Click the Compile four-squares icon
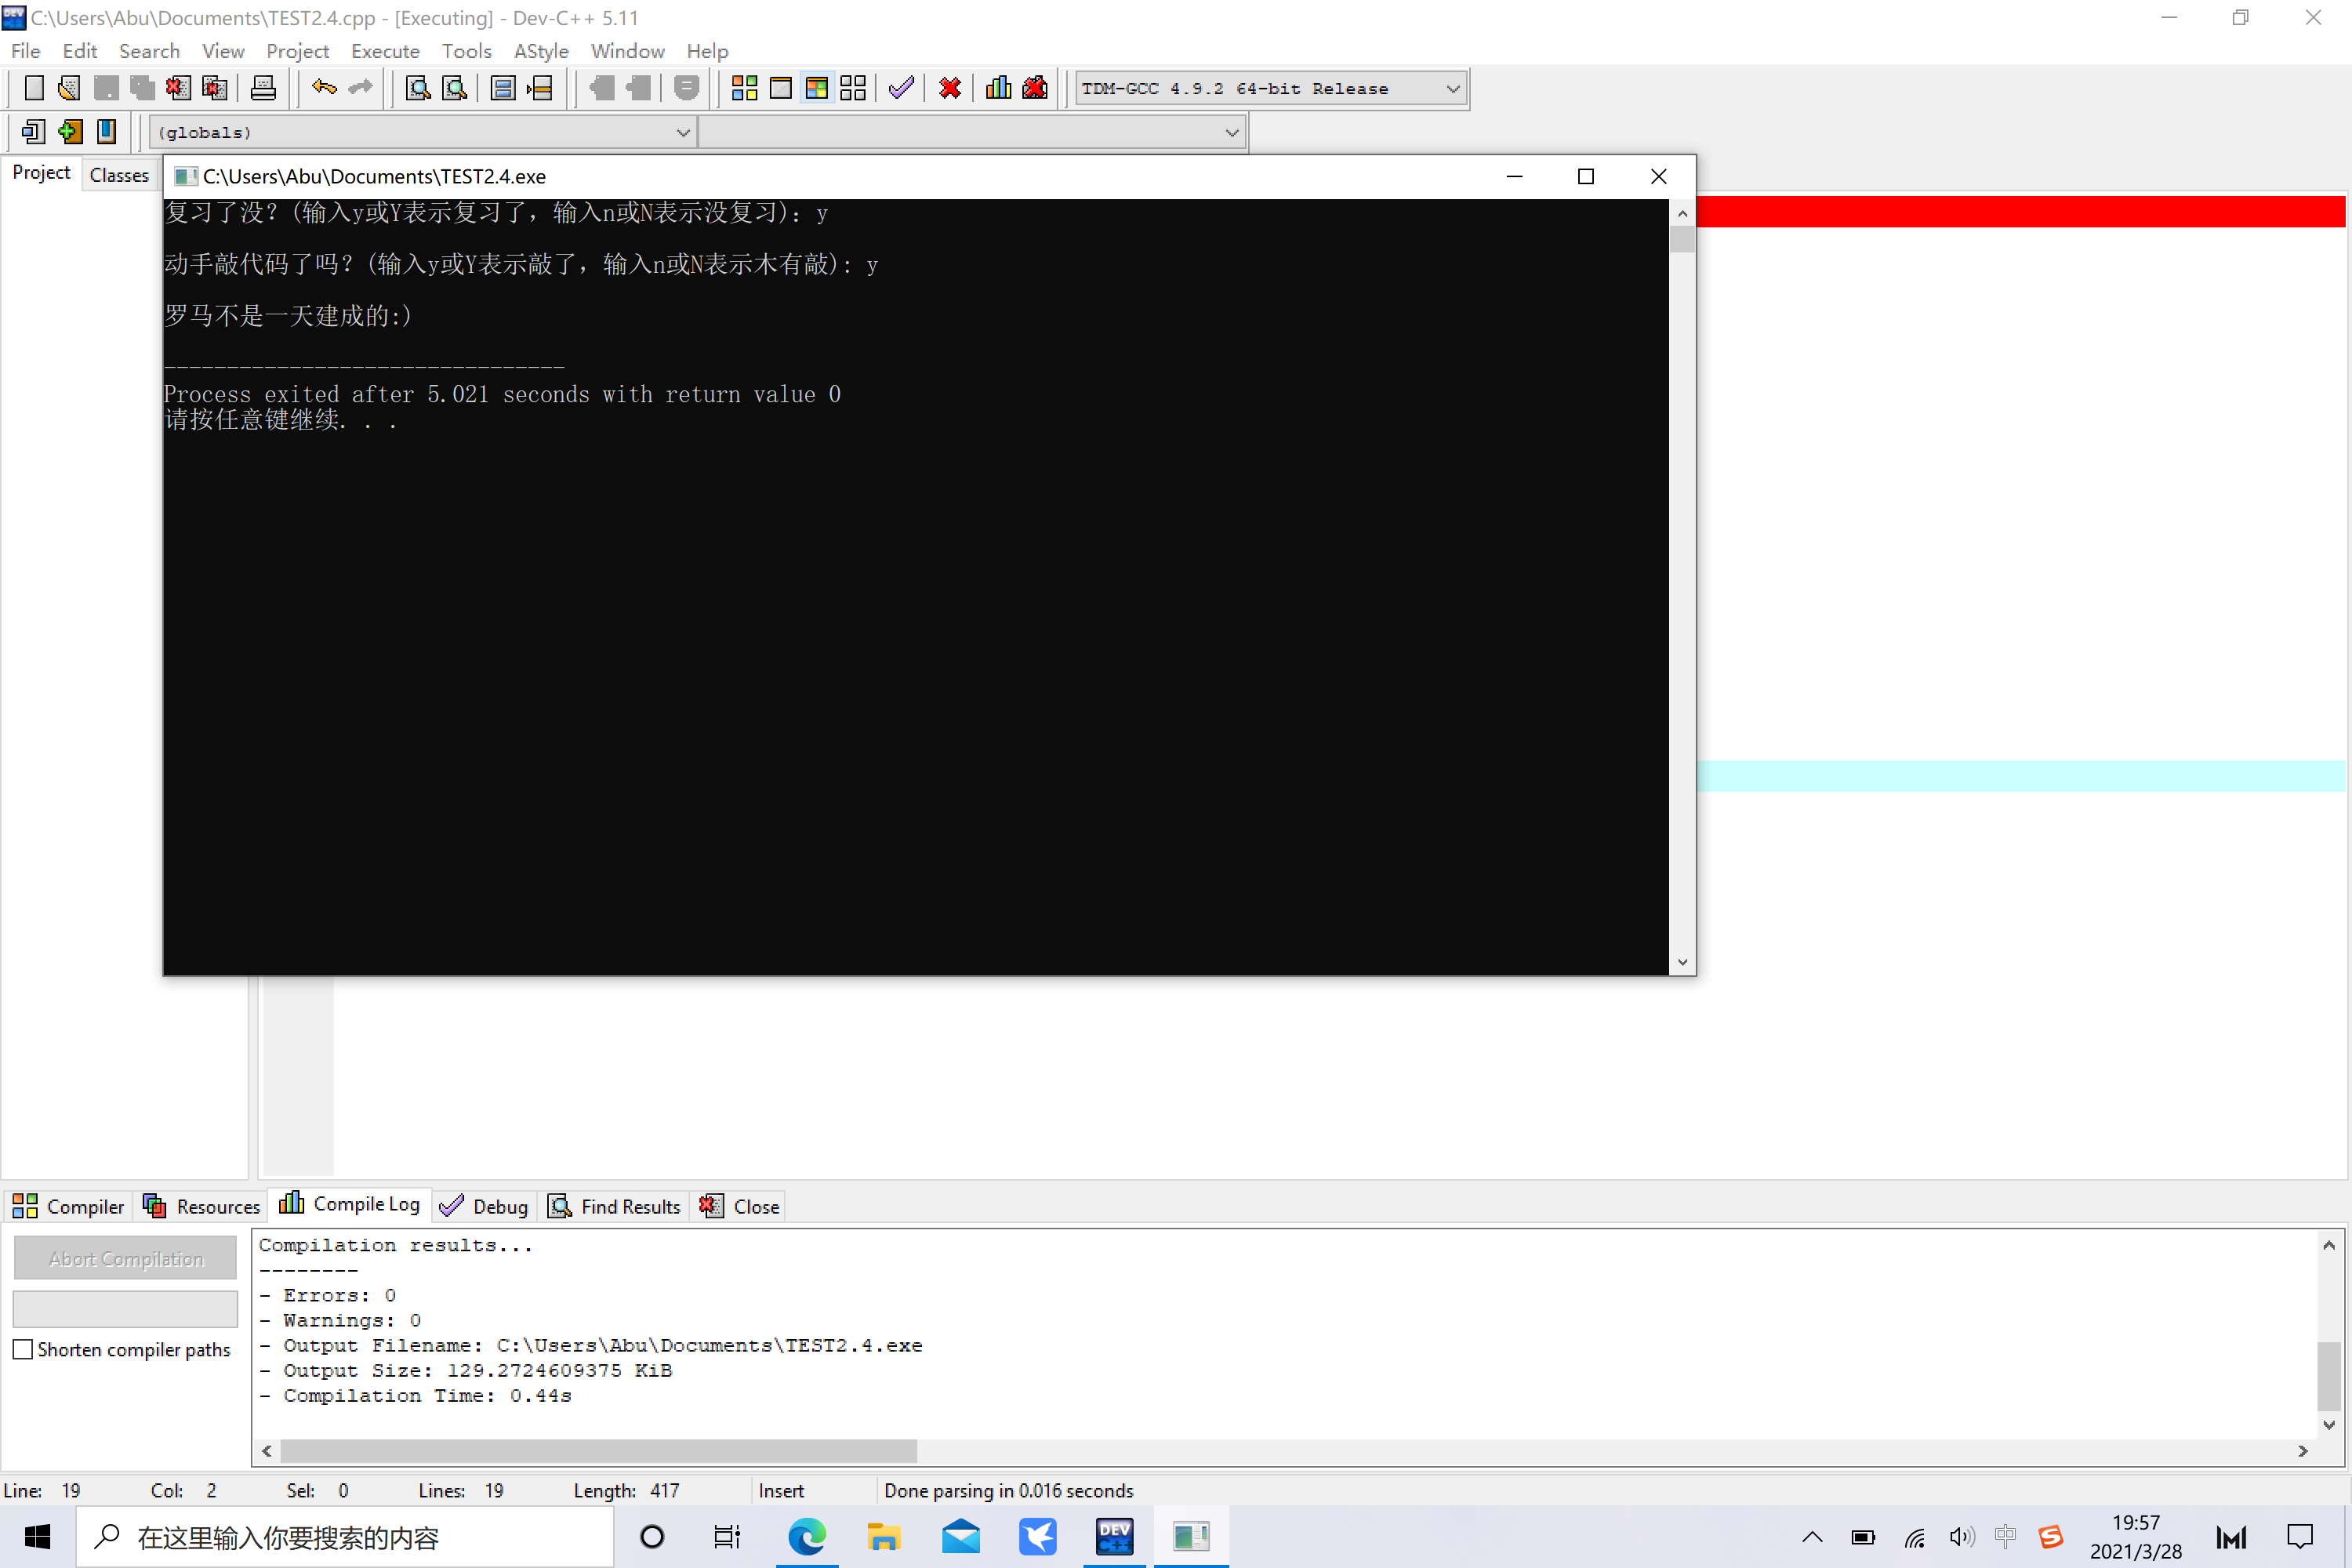Screen dimensions: 2352x1568 tap(744, 88)
